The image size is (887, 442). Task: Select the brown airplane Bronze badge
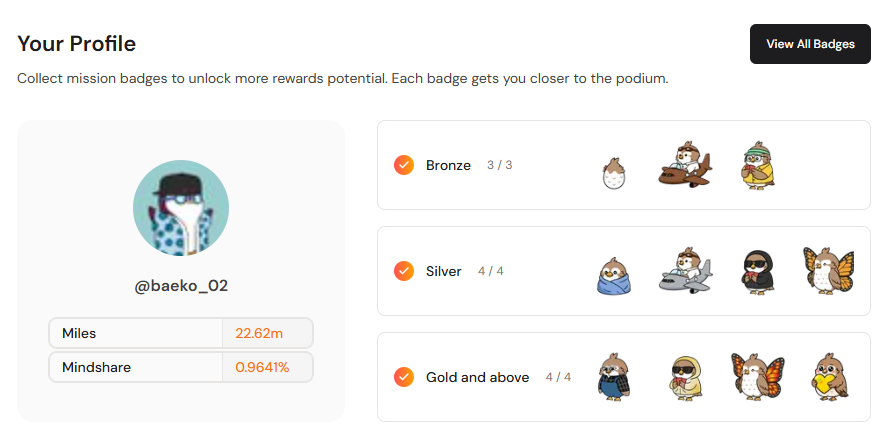[684, 165]
